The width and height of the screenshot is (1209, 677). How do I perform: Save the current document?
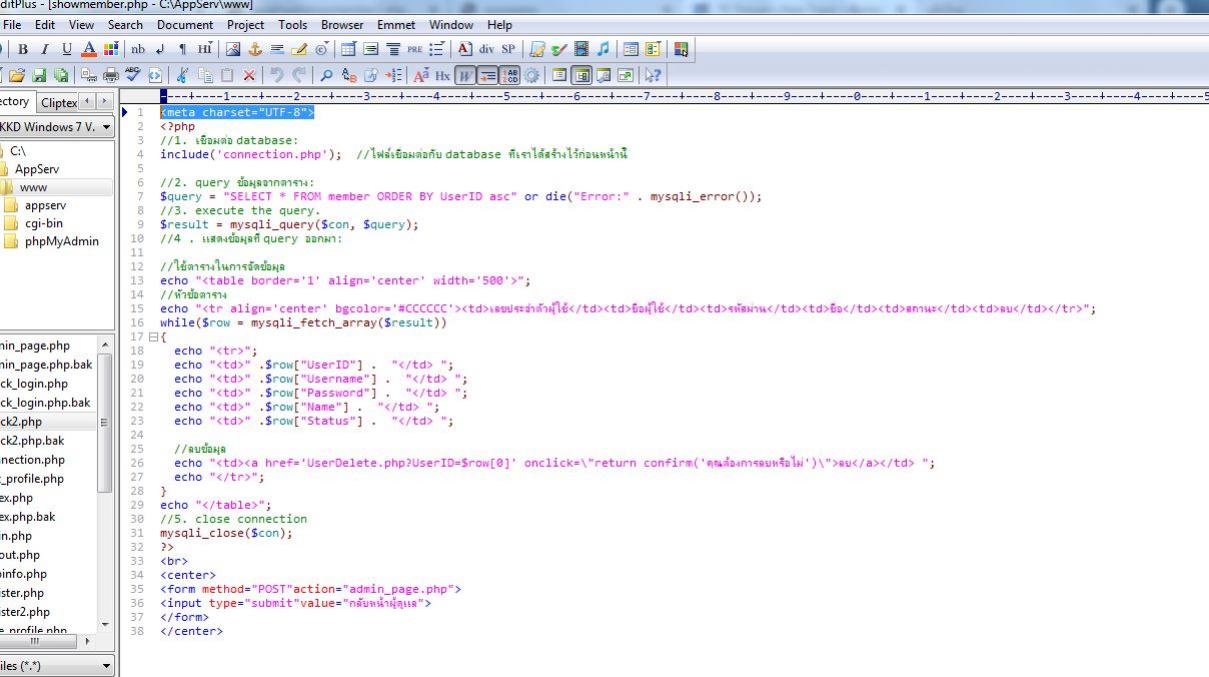pyautogui.click(x=39, y=75)
